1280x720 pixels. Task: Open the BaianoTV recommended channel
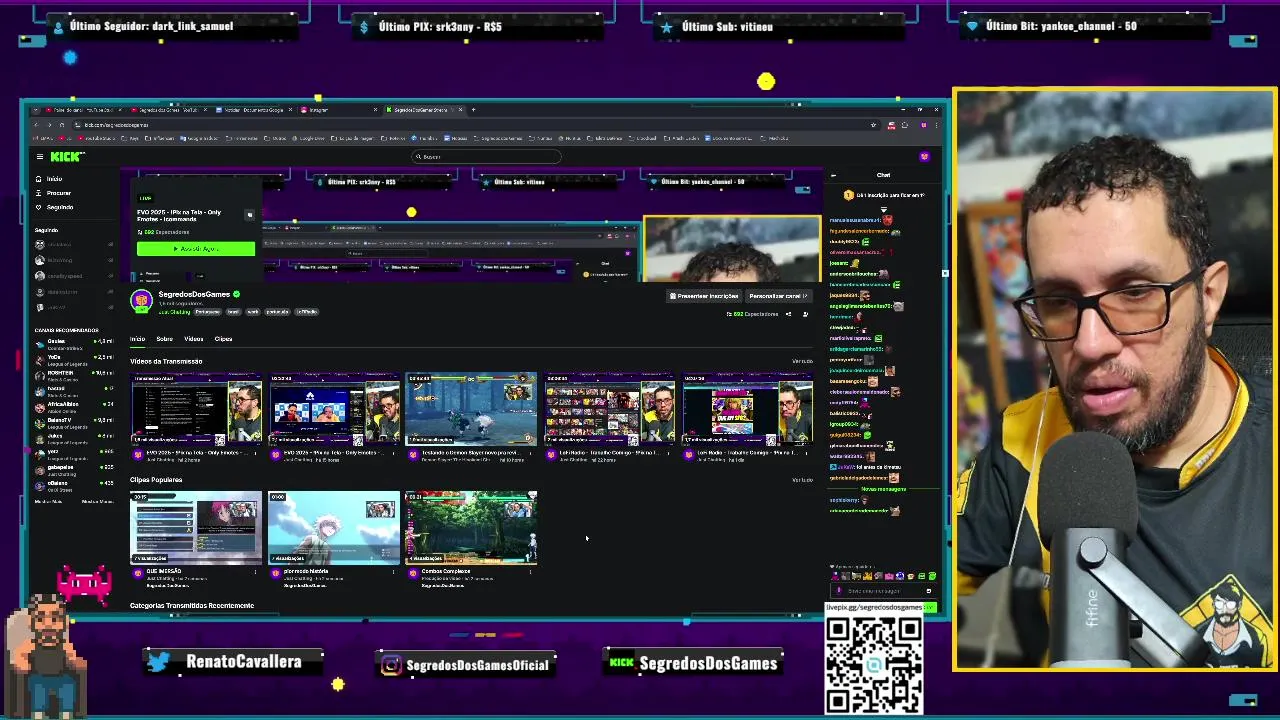(75, 424)
